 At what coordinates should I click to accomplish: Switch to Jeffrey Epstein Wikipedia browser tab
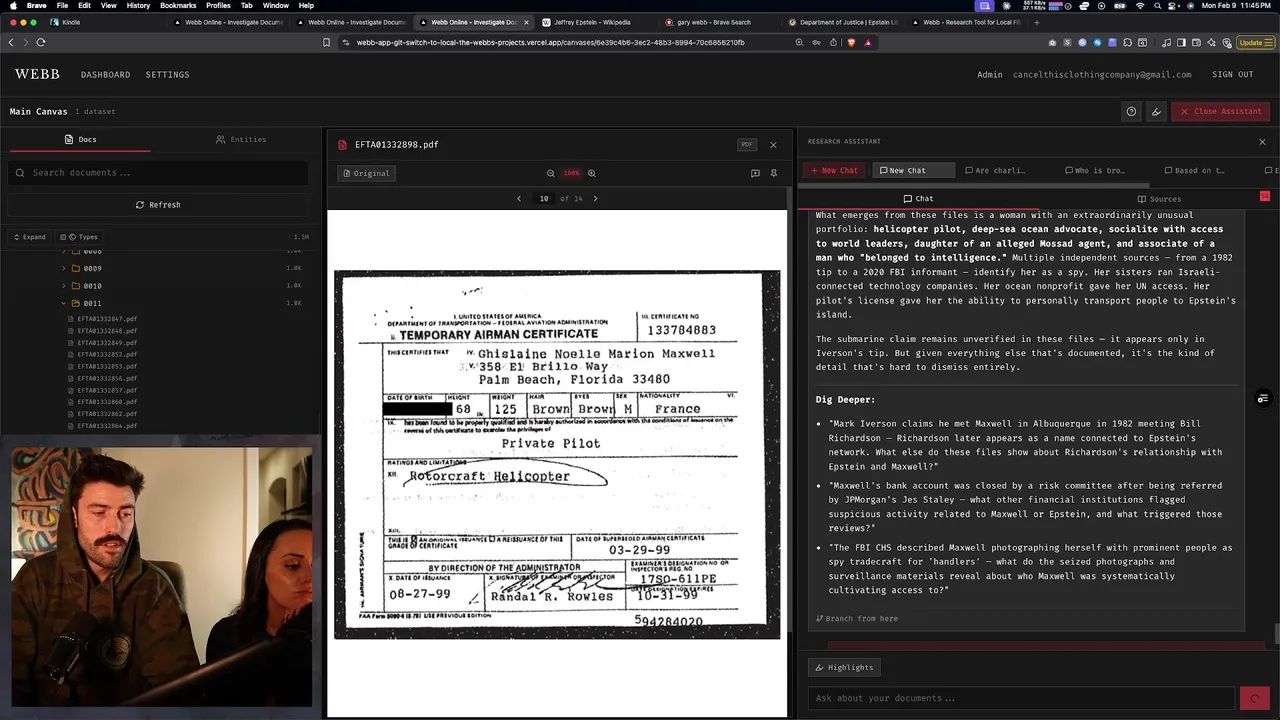[x=592, y=22]
